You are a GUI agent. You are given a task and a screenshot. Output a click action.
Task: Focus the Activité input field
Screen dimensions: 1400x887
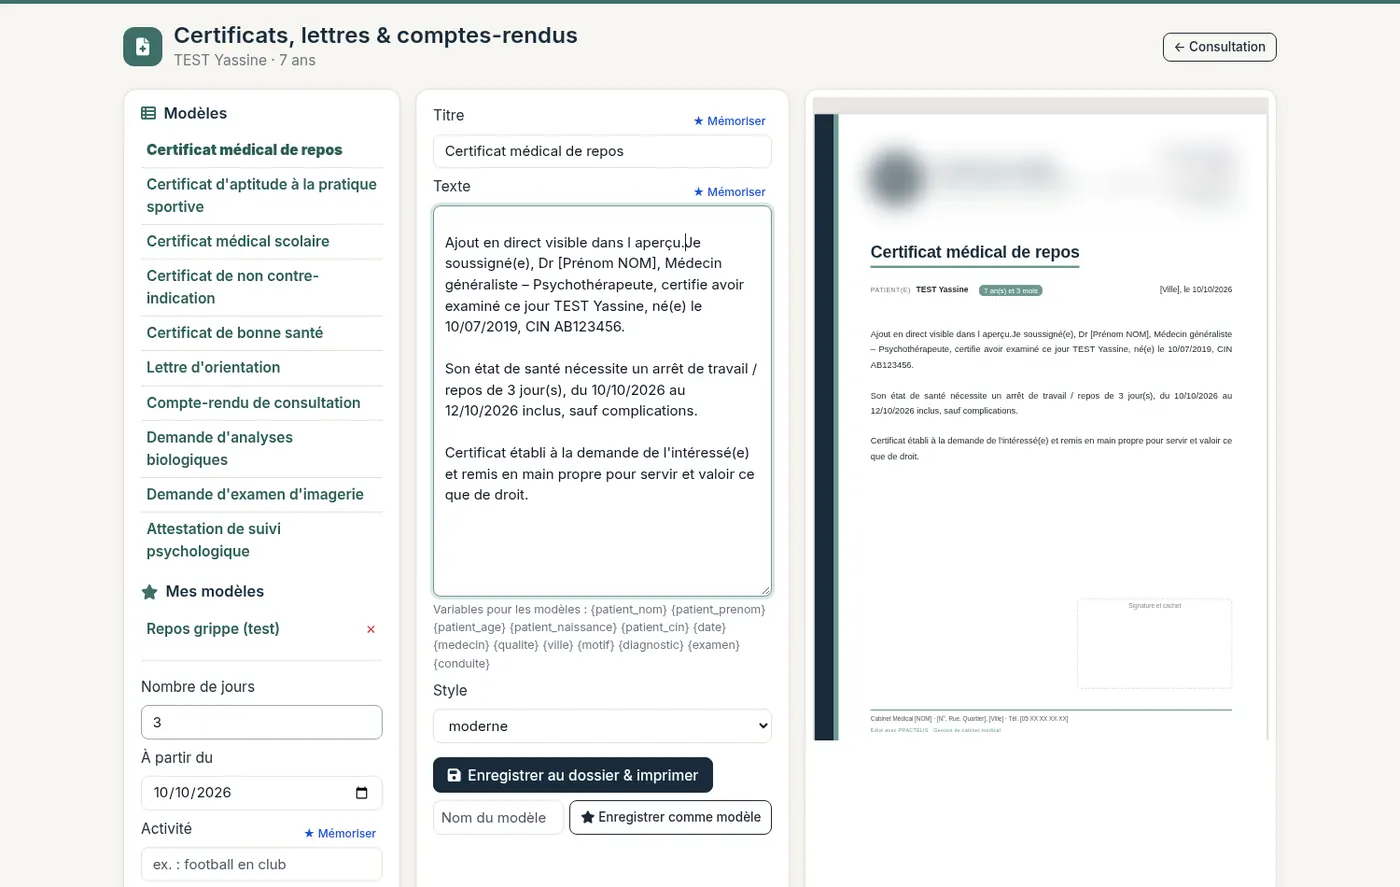pyautogui.click(x=261, y=864)
